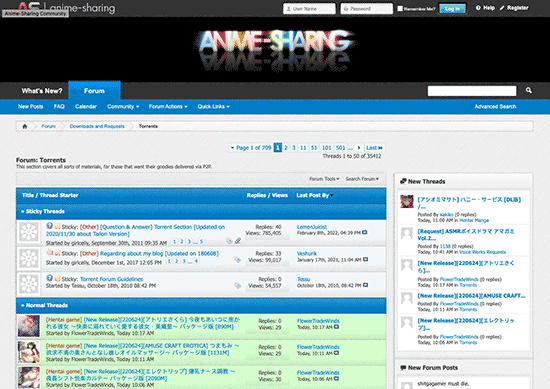Viewport: 550px width, 389px height.
Task: Click the Log in button
Action: tap(452, 9)
